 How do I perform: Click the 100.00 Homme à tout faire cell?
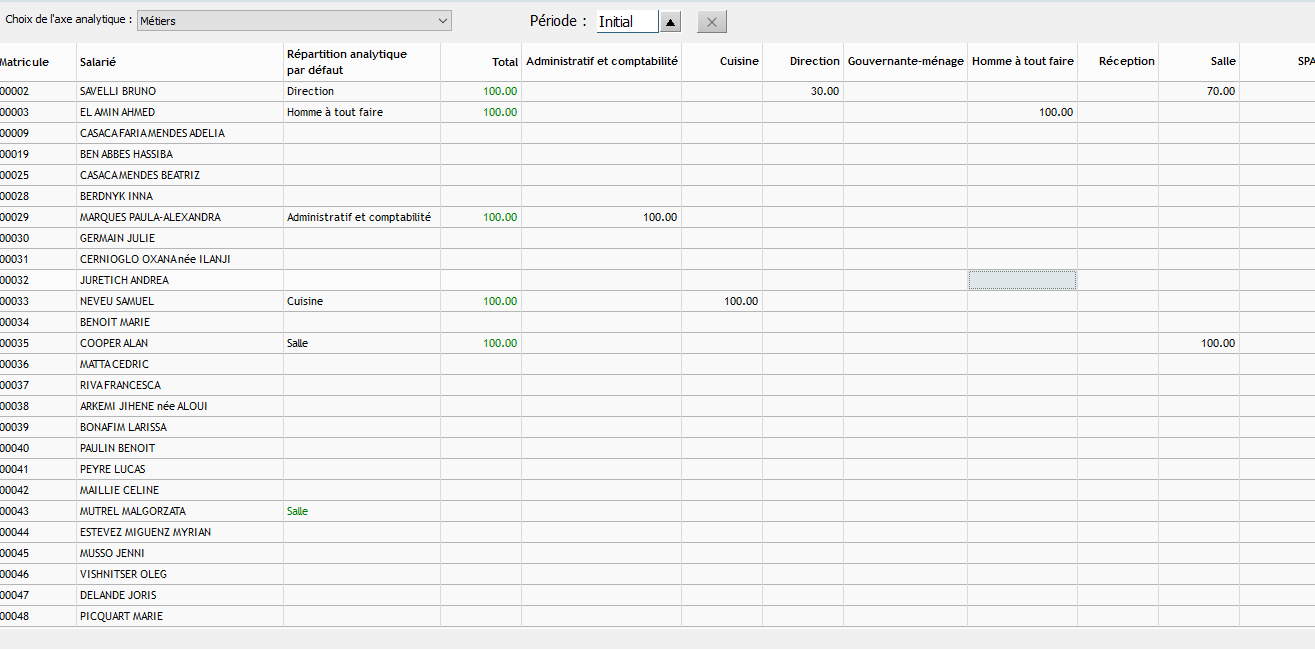point(1022,112)
